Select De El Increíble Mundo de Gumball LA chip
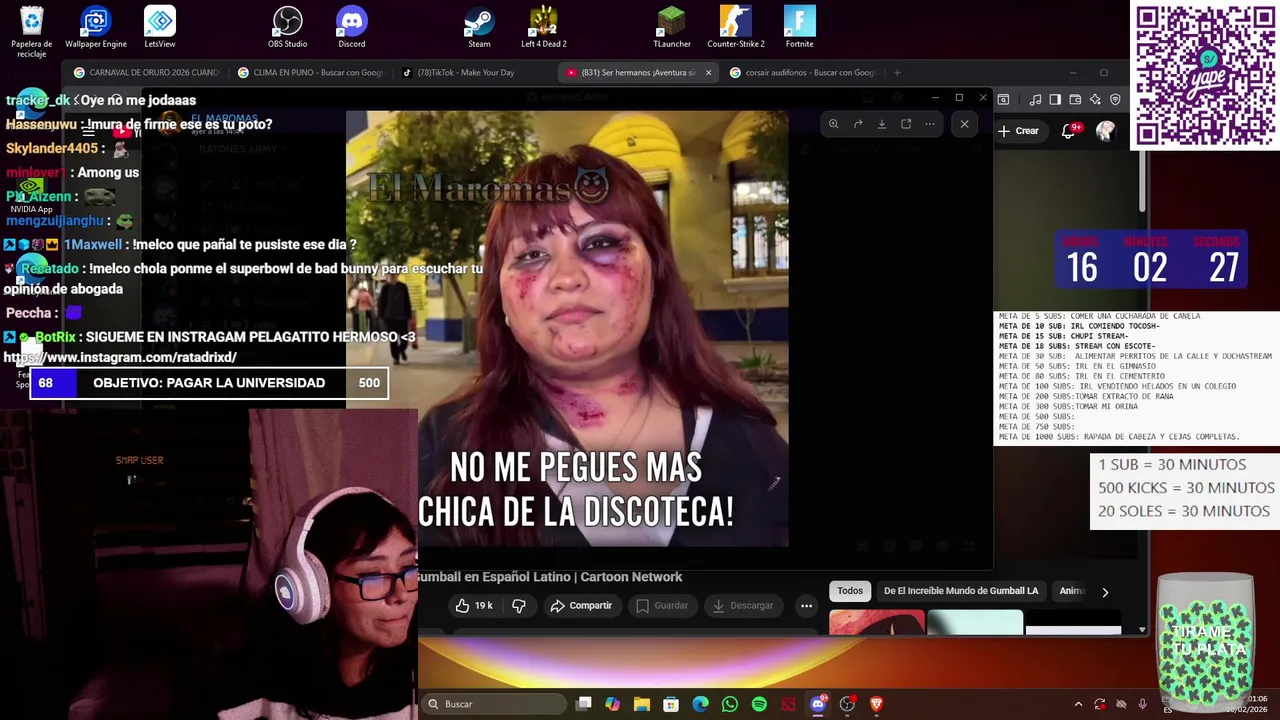Image resolution: width=1280 pixels, height=720 pixels. (x=961, y=591)
